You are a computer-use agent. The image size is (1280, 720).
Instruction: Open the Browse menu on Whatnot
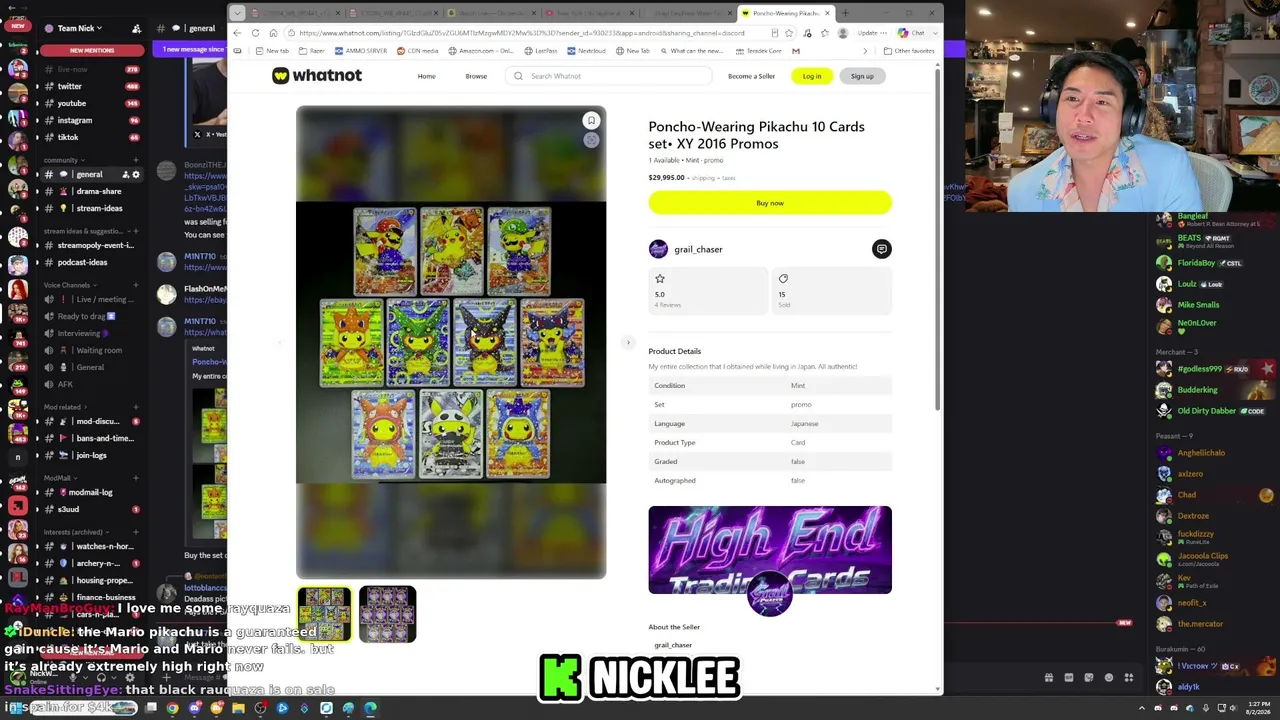coord(476,76)
